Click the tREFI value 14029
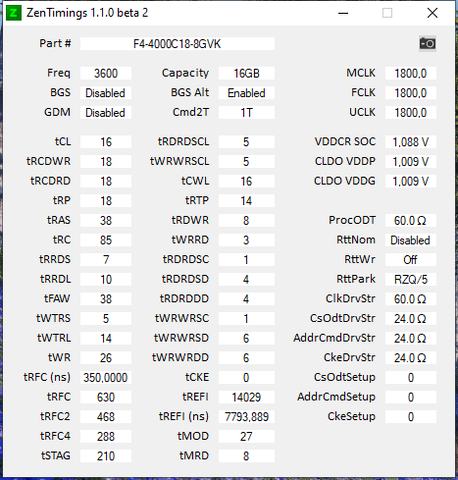 [246, 397]
